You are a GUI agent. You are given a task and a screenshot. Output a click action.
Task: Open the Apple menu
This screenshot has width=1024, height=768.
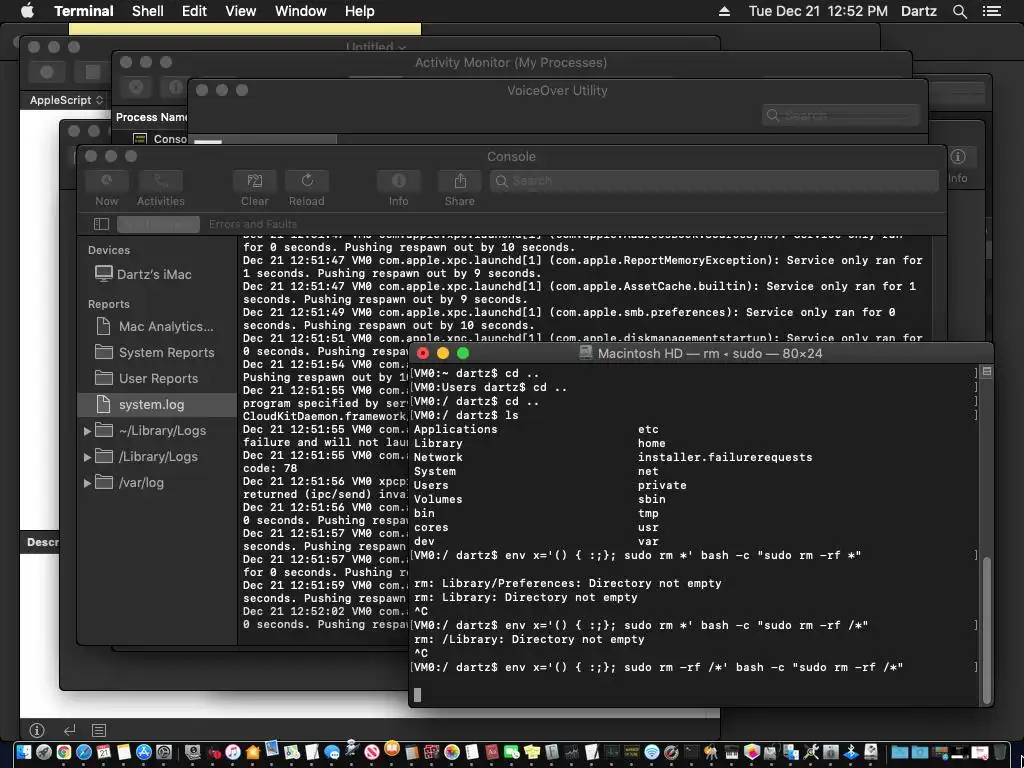[x=27, y=11]
